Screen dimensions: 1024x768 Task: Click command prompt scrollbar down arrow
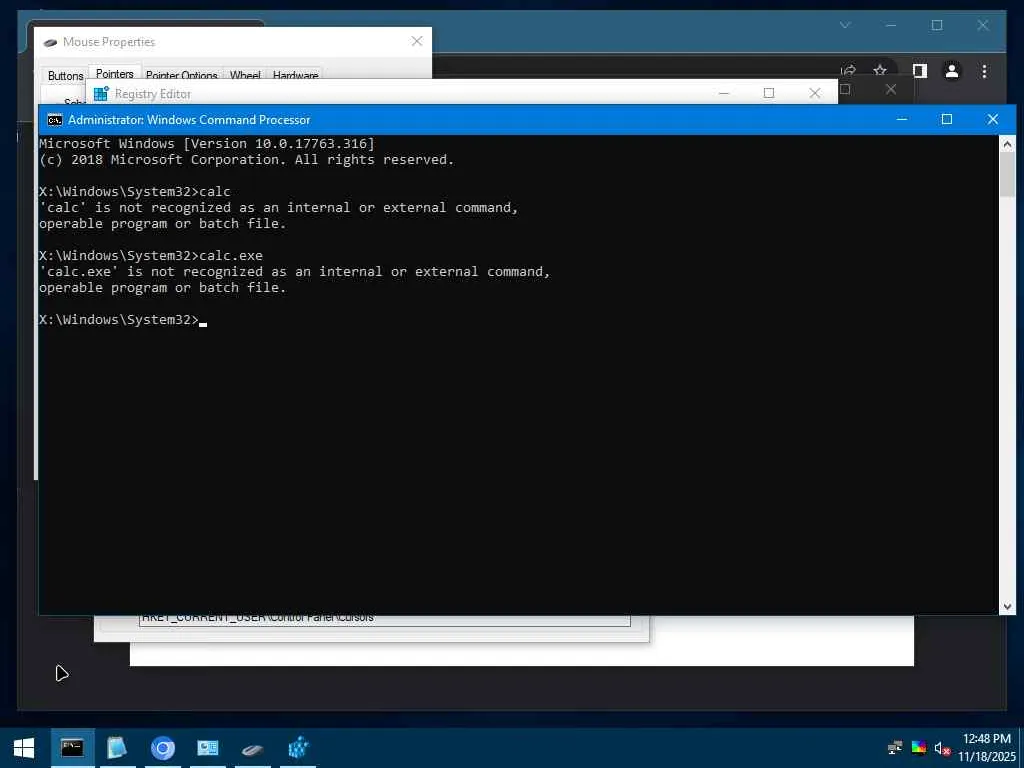click(1007, 607)
